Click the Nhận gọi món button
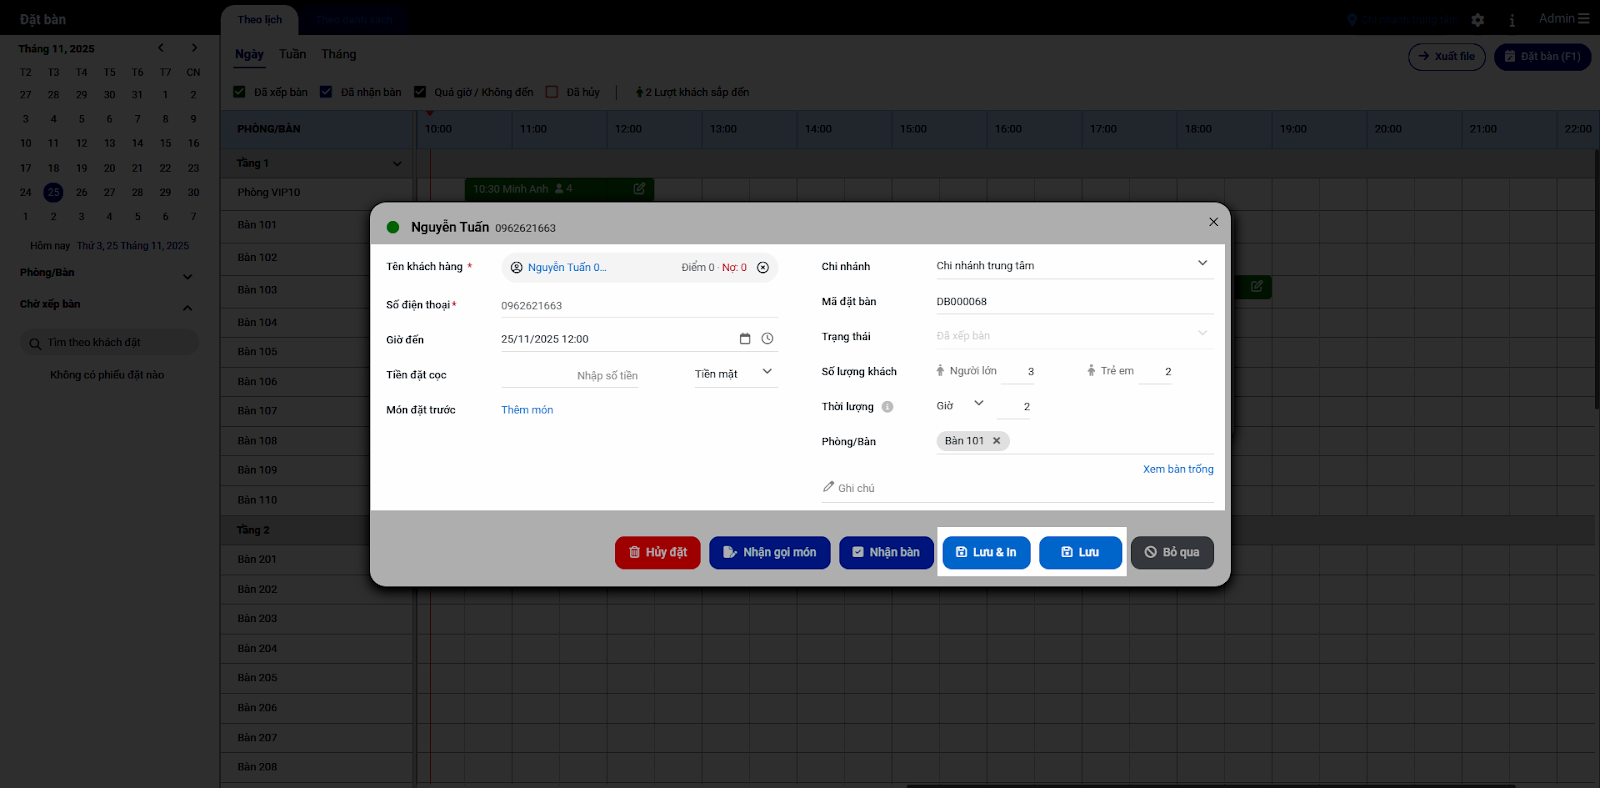Image resolution: width=1600 pixels, height=788 pixels. (770, 552)
